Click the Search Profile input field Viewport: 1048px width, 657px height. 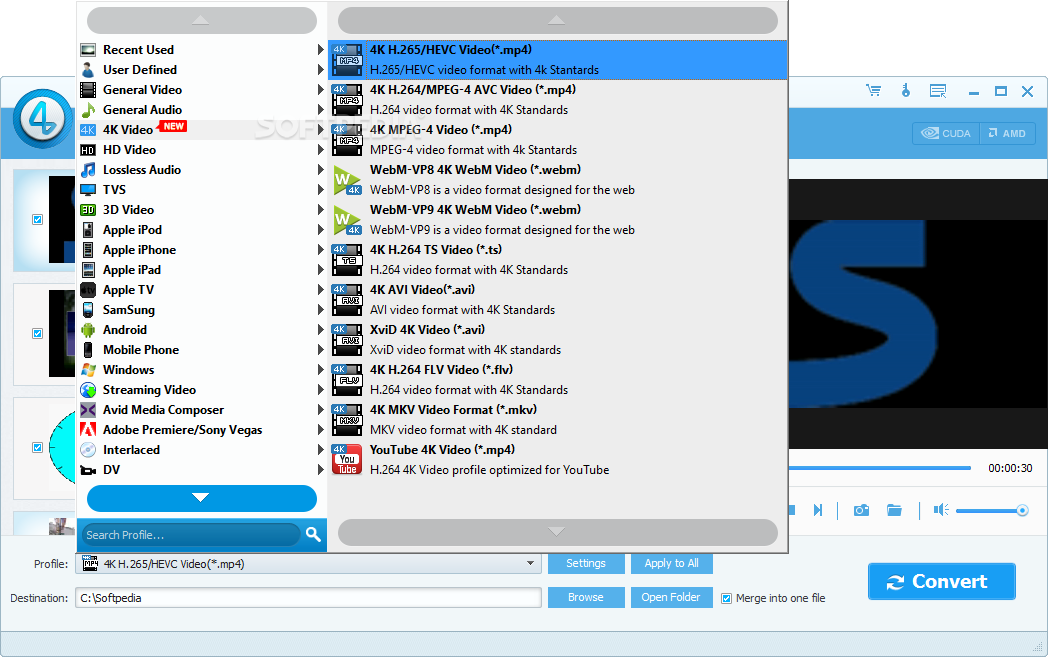click(x=191, y=535)
